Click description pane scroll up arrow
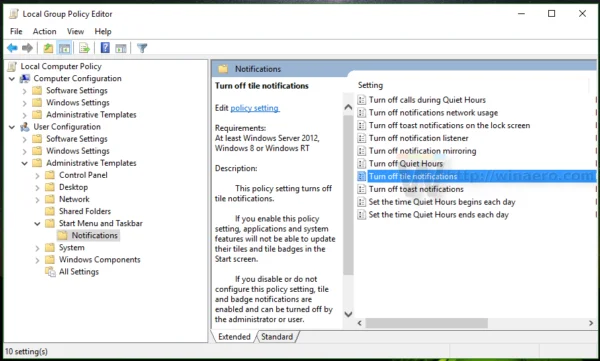The image size is (600, 361). click(348, 107)
